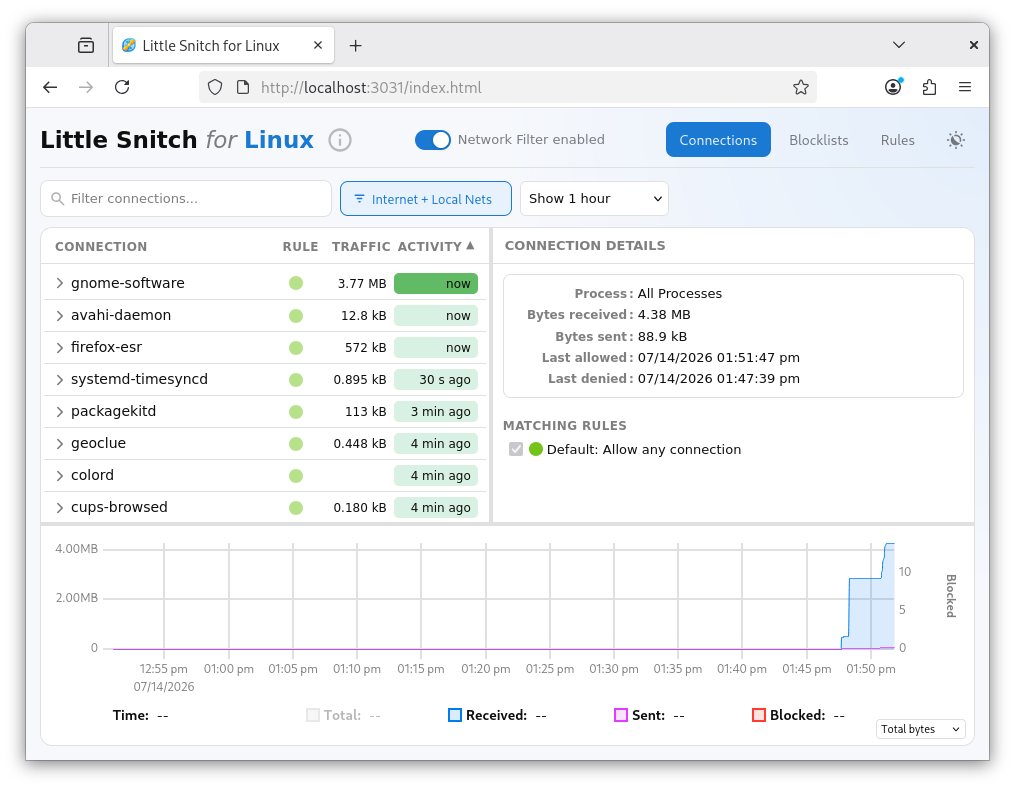Open the Show 1 hour dropdown
The height and width of the screenshot is (789, 1015).
click(594, 199)
